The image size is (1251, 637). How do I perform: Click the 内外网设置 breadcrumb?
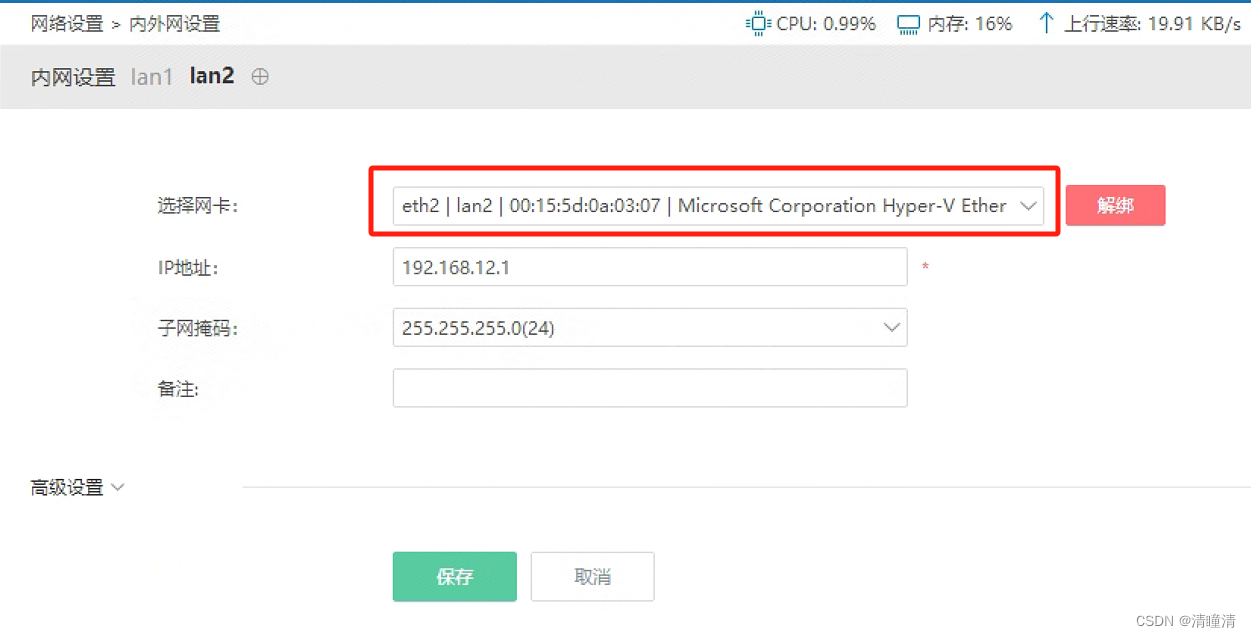175,24
